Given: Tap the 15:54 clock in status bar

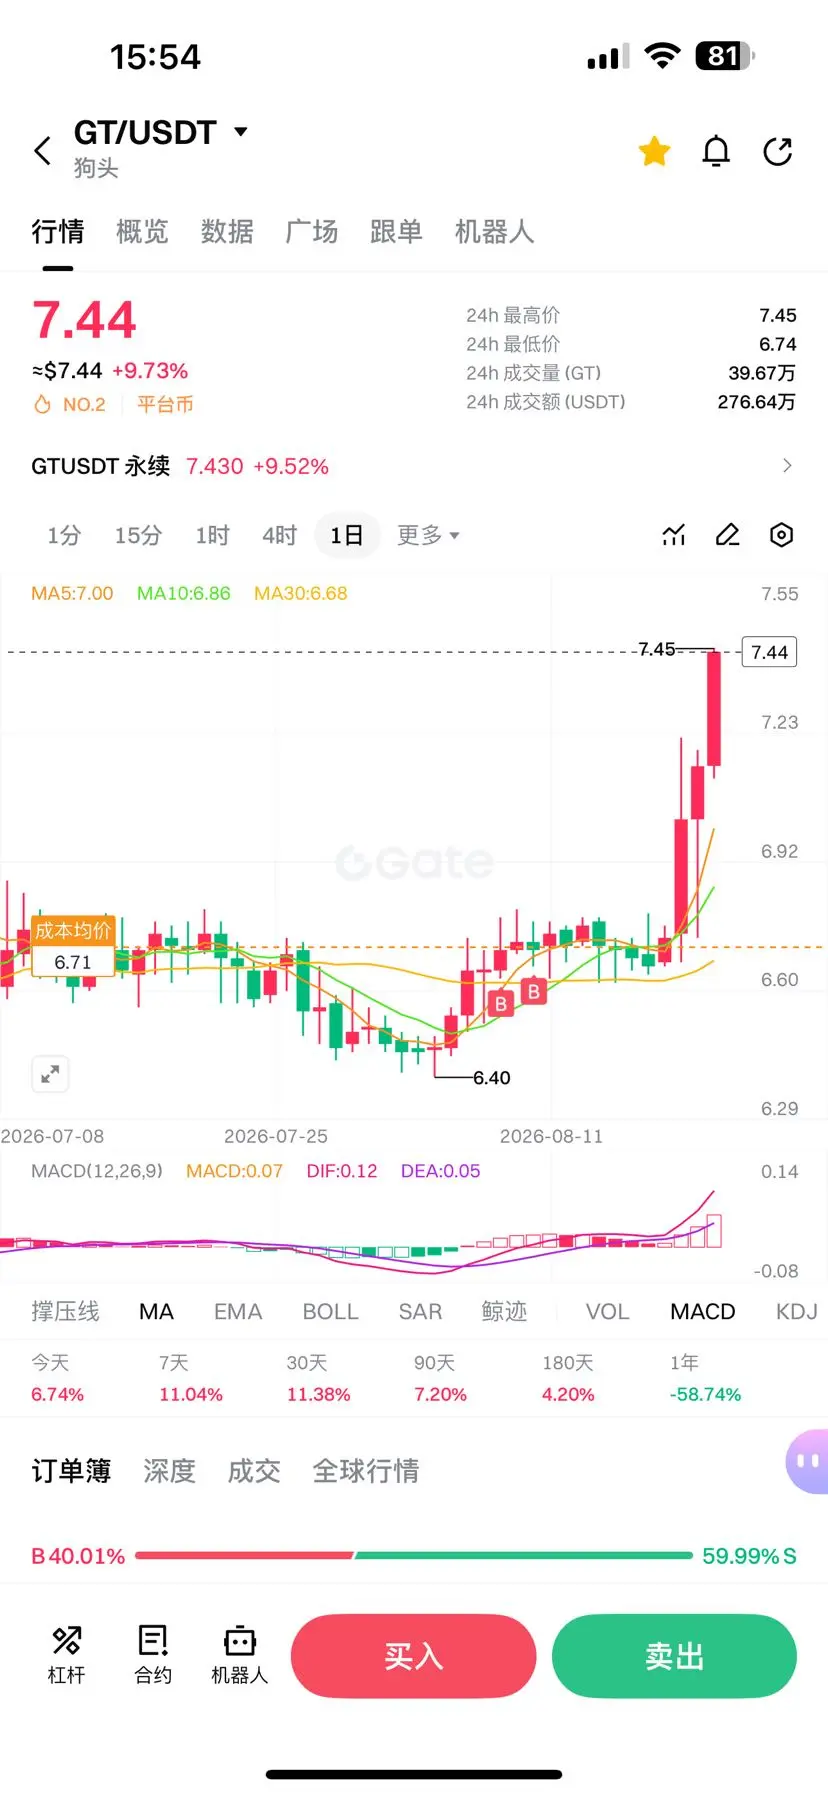Looking at the screenshot, I should tap(155, 57).
